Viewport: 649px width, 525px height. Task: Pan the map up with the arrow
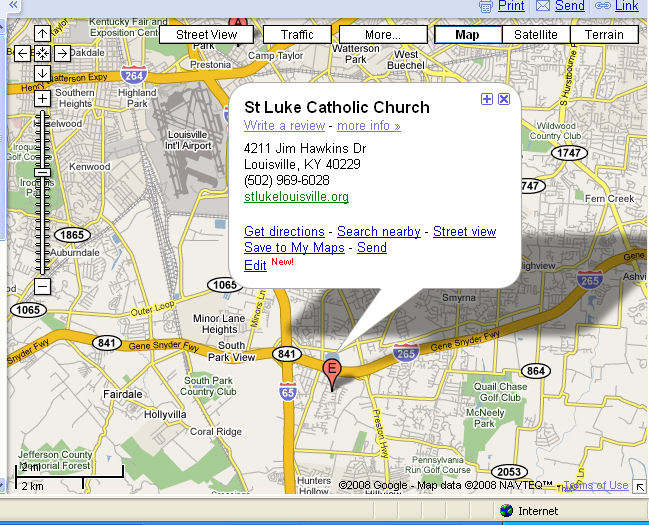click(x=42, y=34)
